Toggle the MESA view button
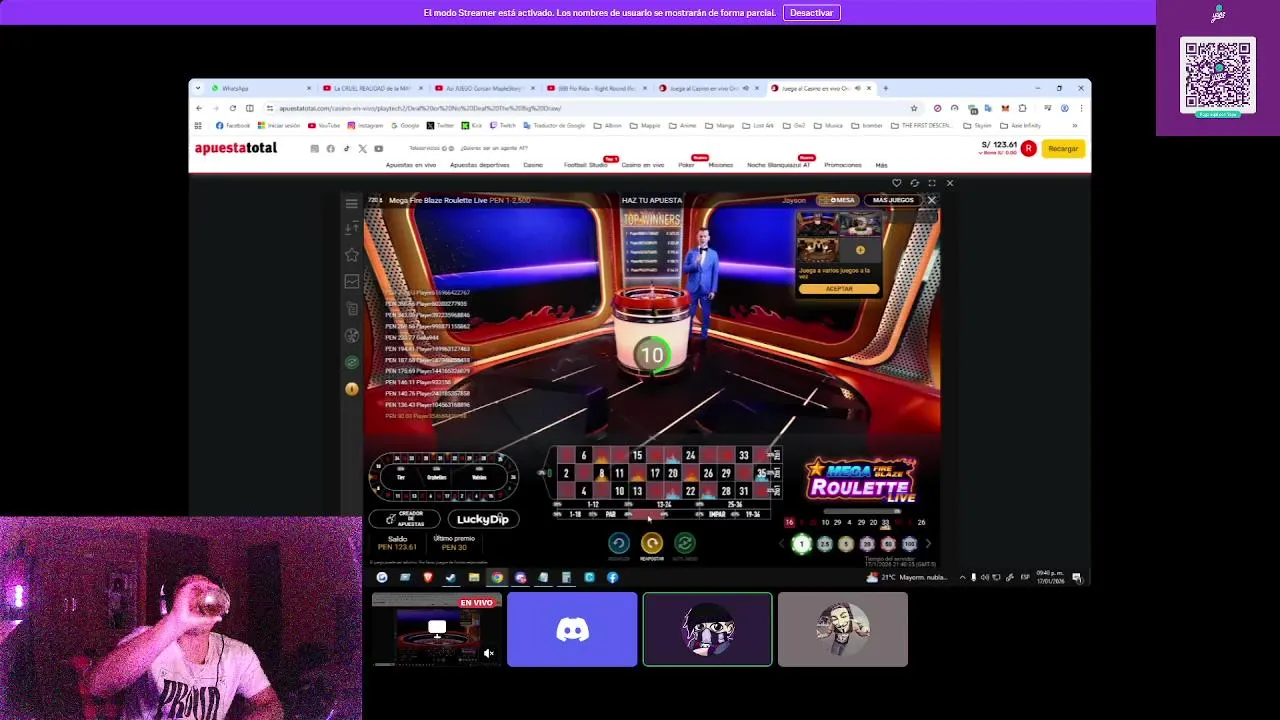This screenshot has width=1280, height=720. coord(838,200)
